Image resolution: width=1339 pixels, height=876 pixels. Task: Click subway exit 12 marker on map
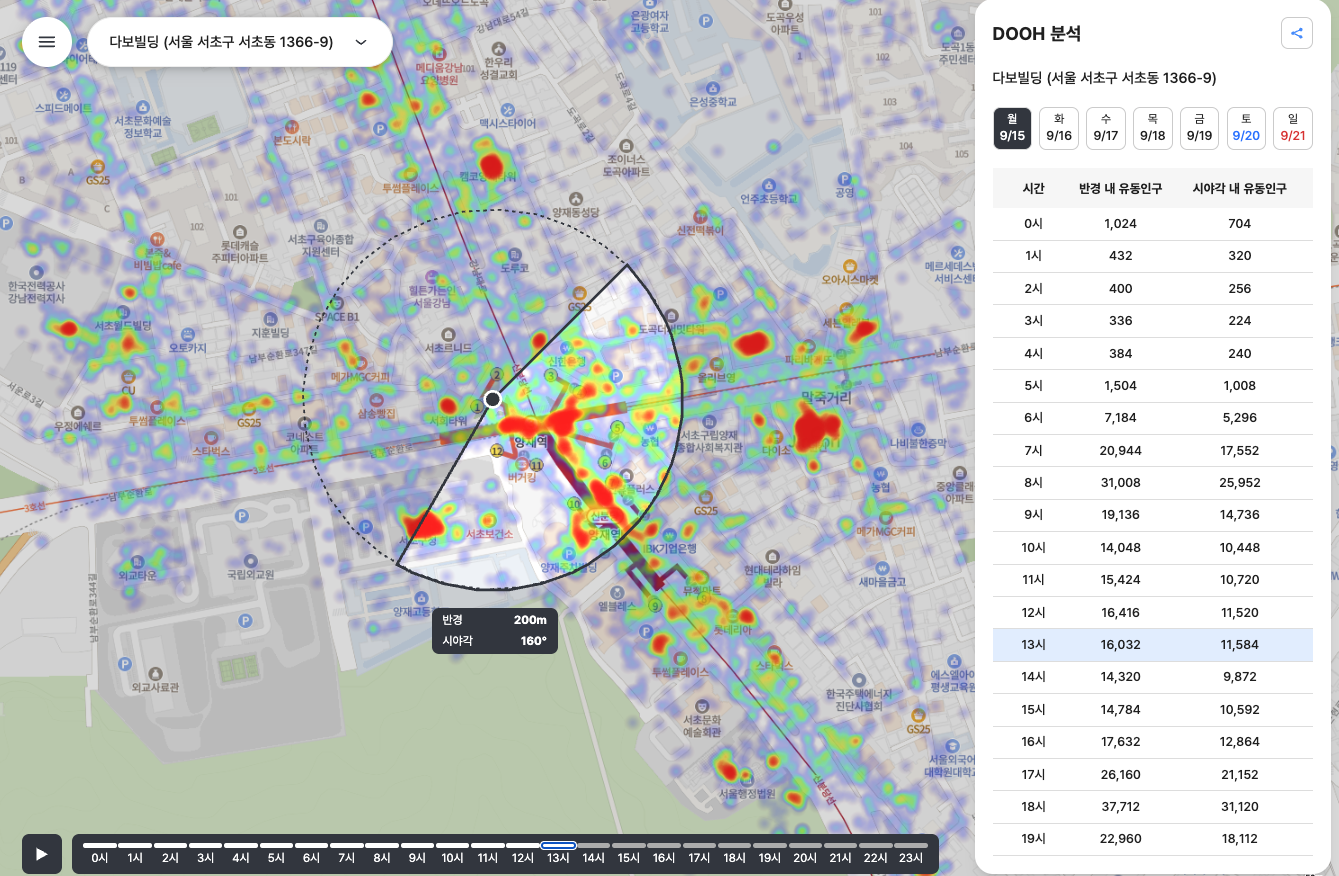click(x=496, y=452)
